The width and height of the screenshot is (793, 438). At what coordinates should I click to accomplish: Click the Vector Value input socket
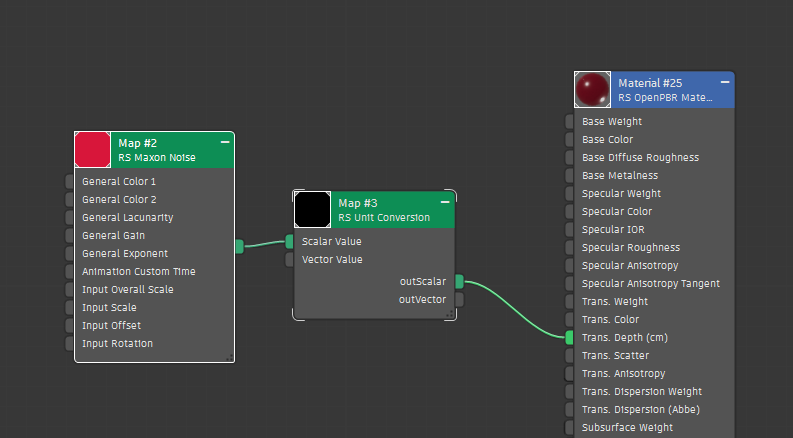[290, 259]
